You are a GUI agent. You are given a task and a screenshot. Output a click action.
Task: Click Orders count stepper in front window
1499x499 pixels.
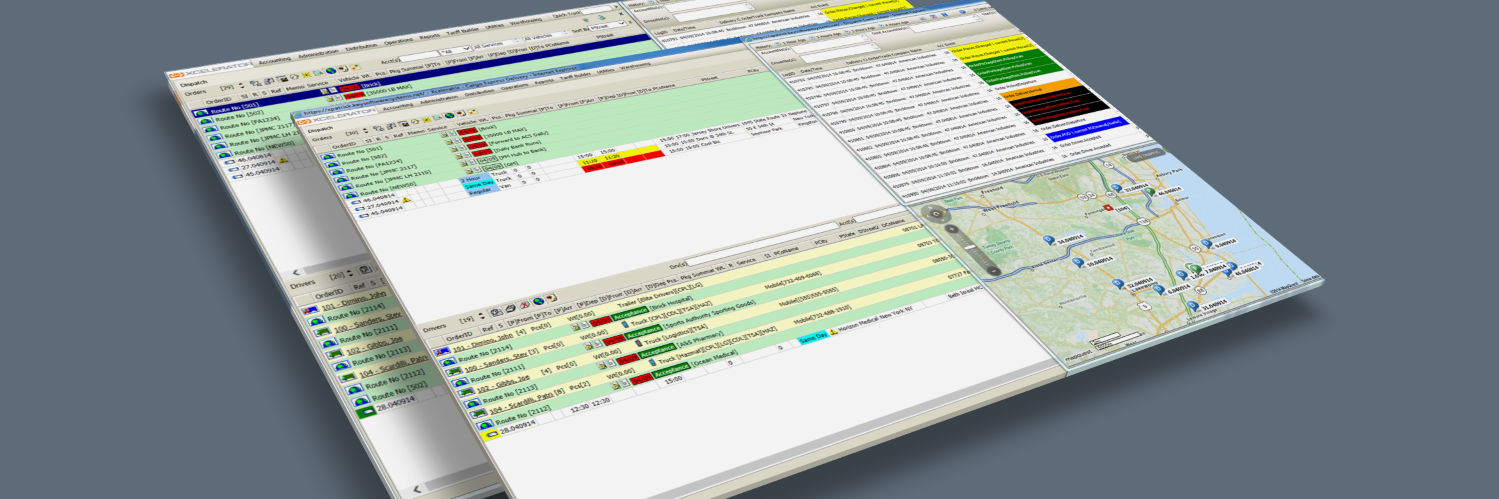tap(366, 131)
